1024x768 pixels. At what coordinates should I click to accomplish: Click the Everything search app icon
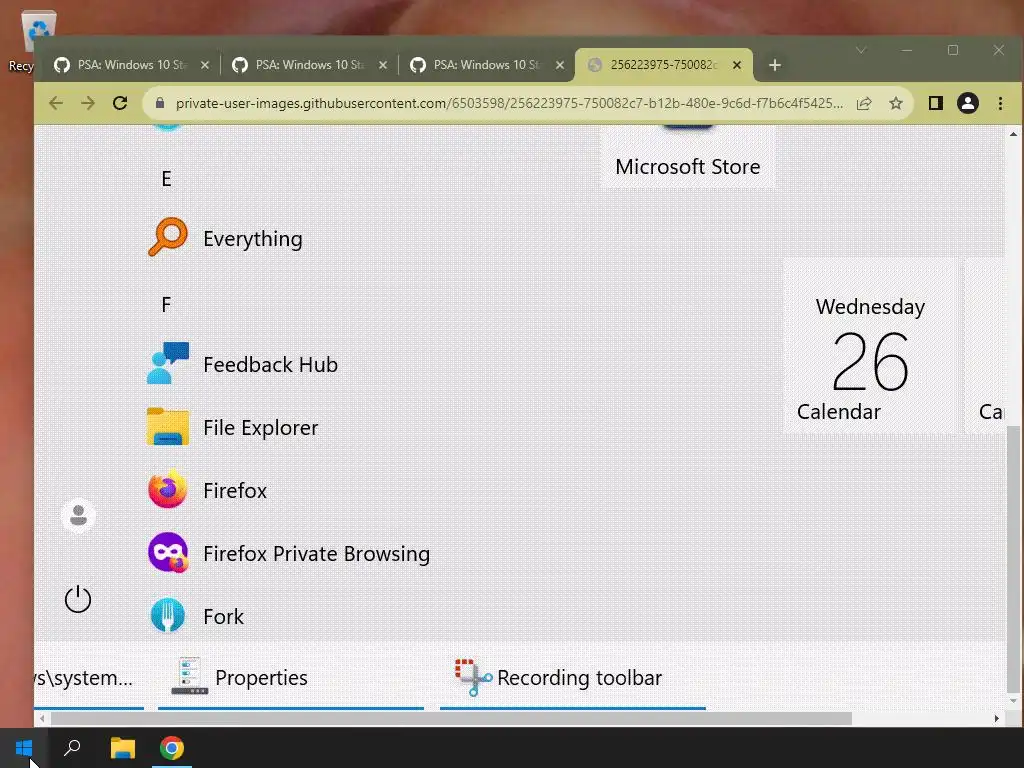(168, 236)
